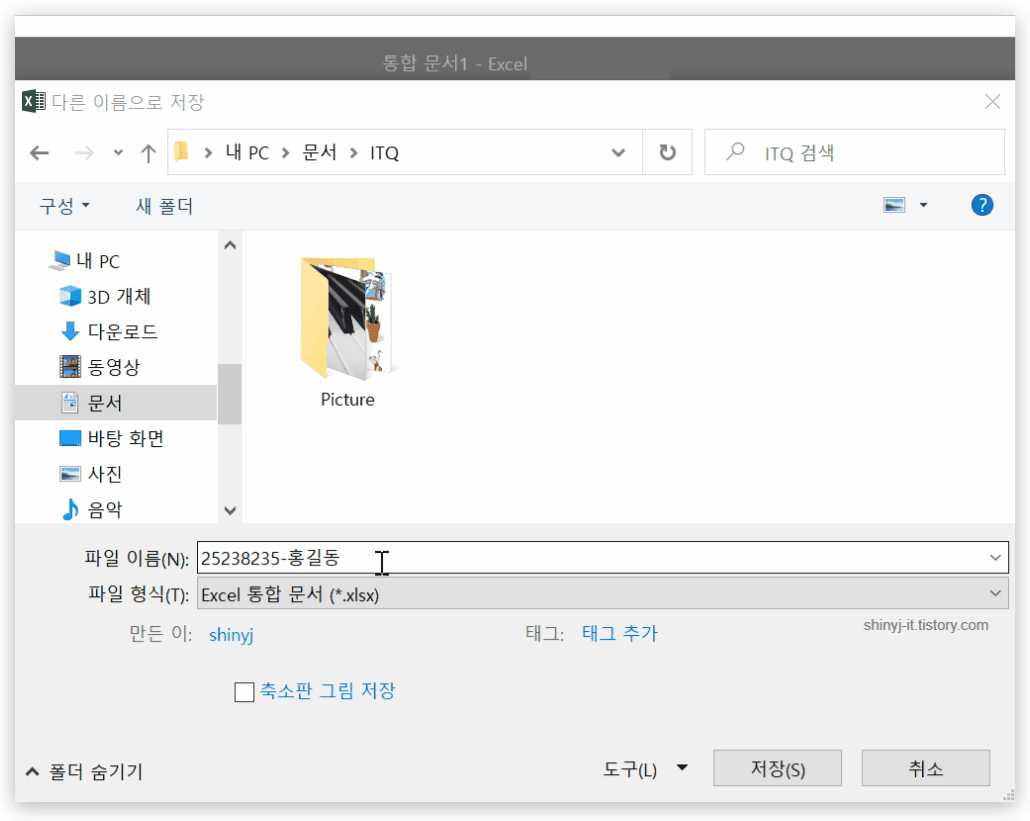Click the author name shinyj
Viewport: 1030px width, 821px height.
point(231,634)
